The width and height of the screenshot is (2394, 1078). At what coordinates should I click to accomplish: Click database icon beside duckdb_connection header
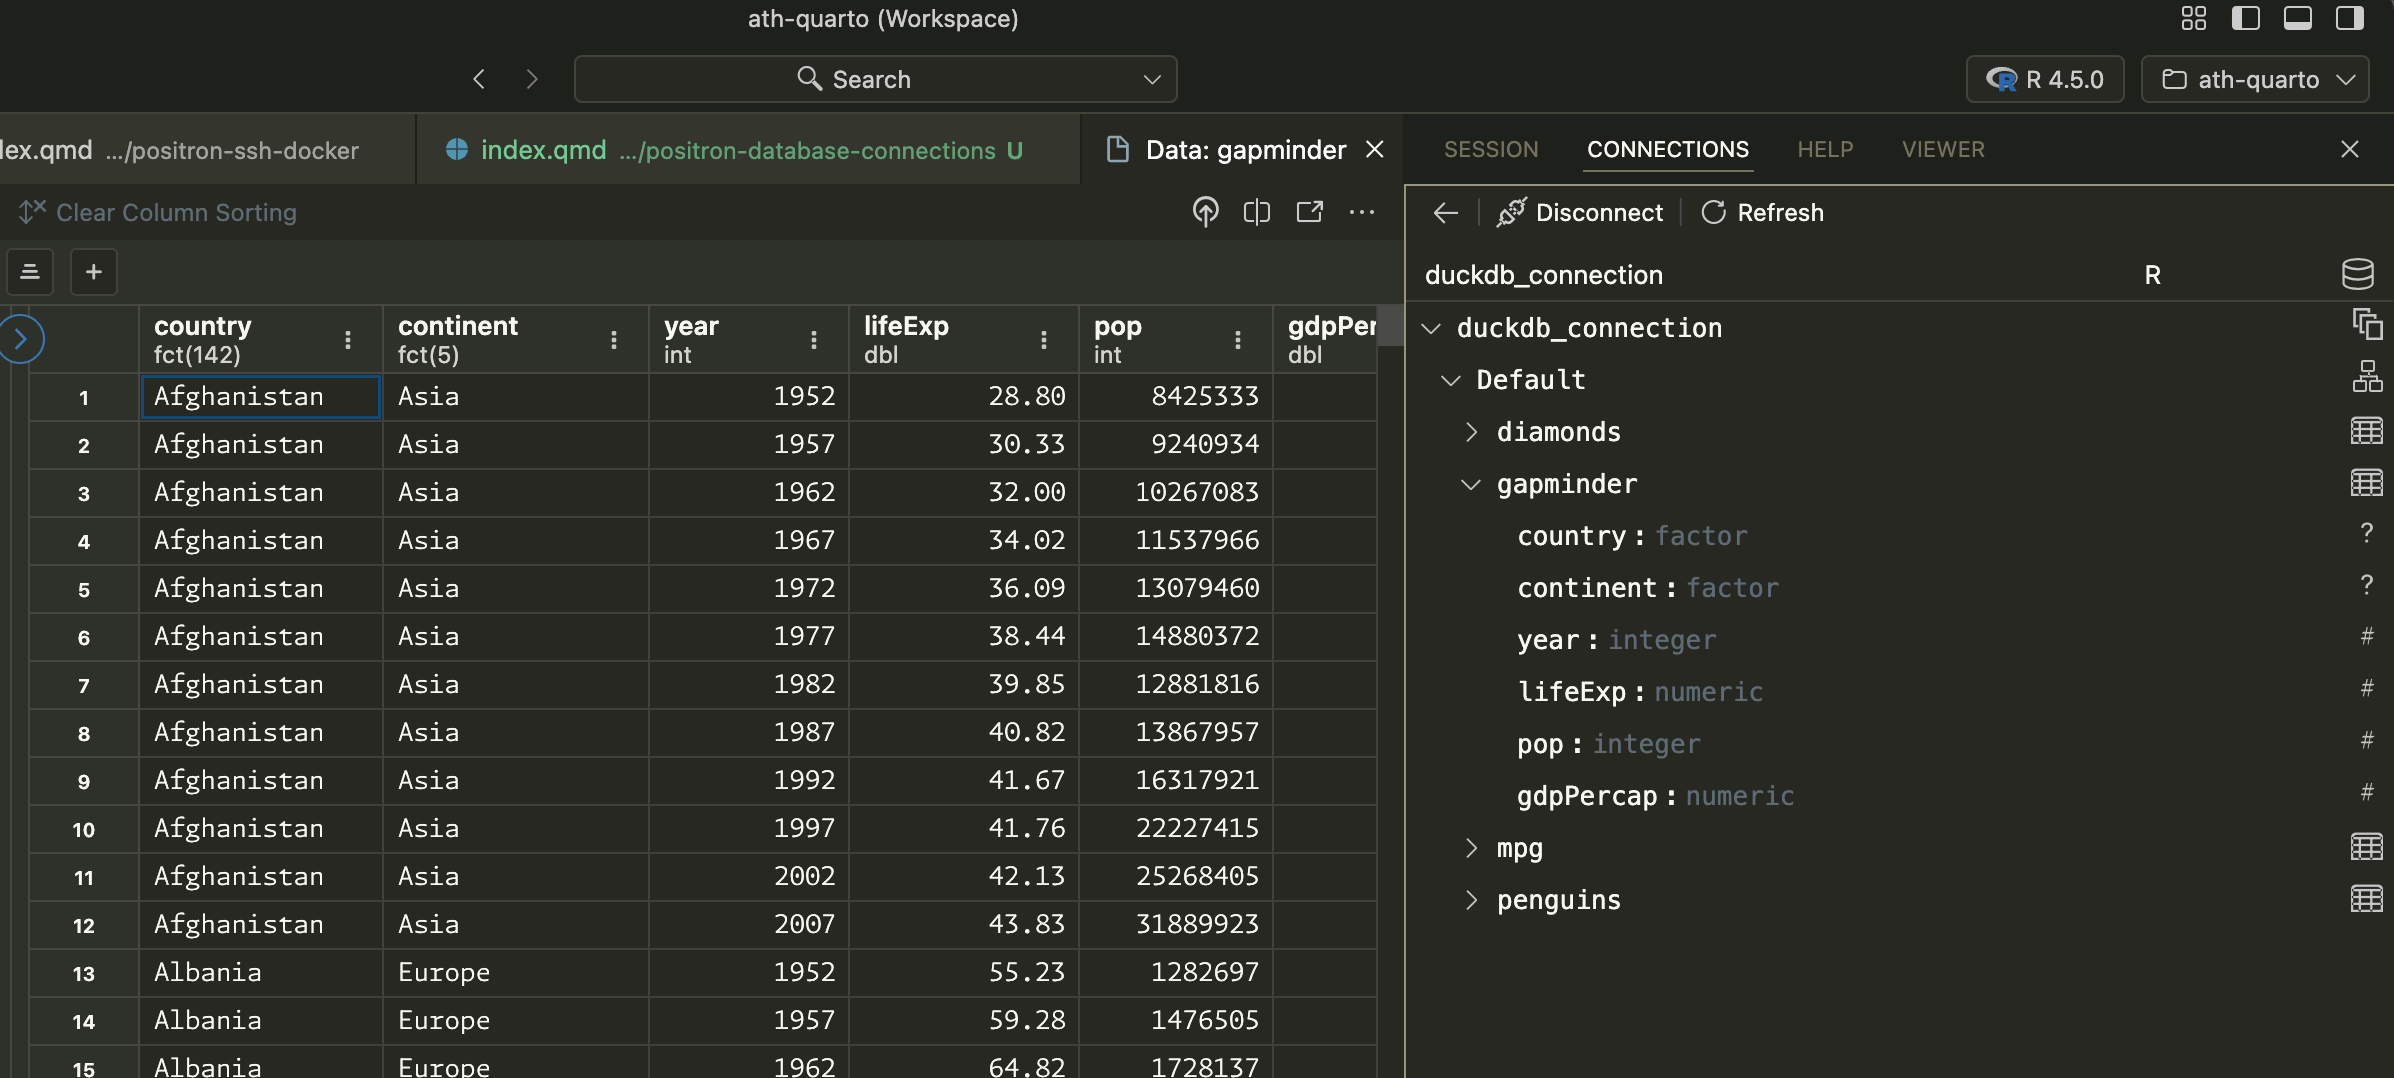pyautogui.click(x=2357, y=274)
